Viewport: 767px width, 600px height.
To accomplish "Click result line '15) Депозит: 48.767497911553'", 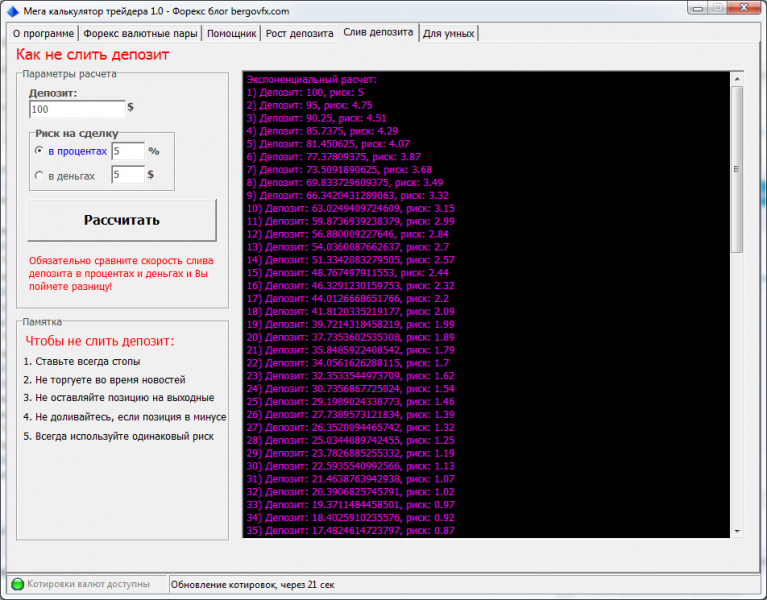I will click(x=347, y=273).
